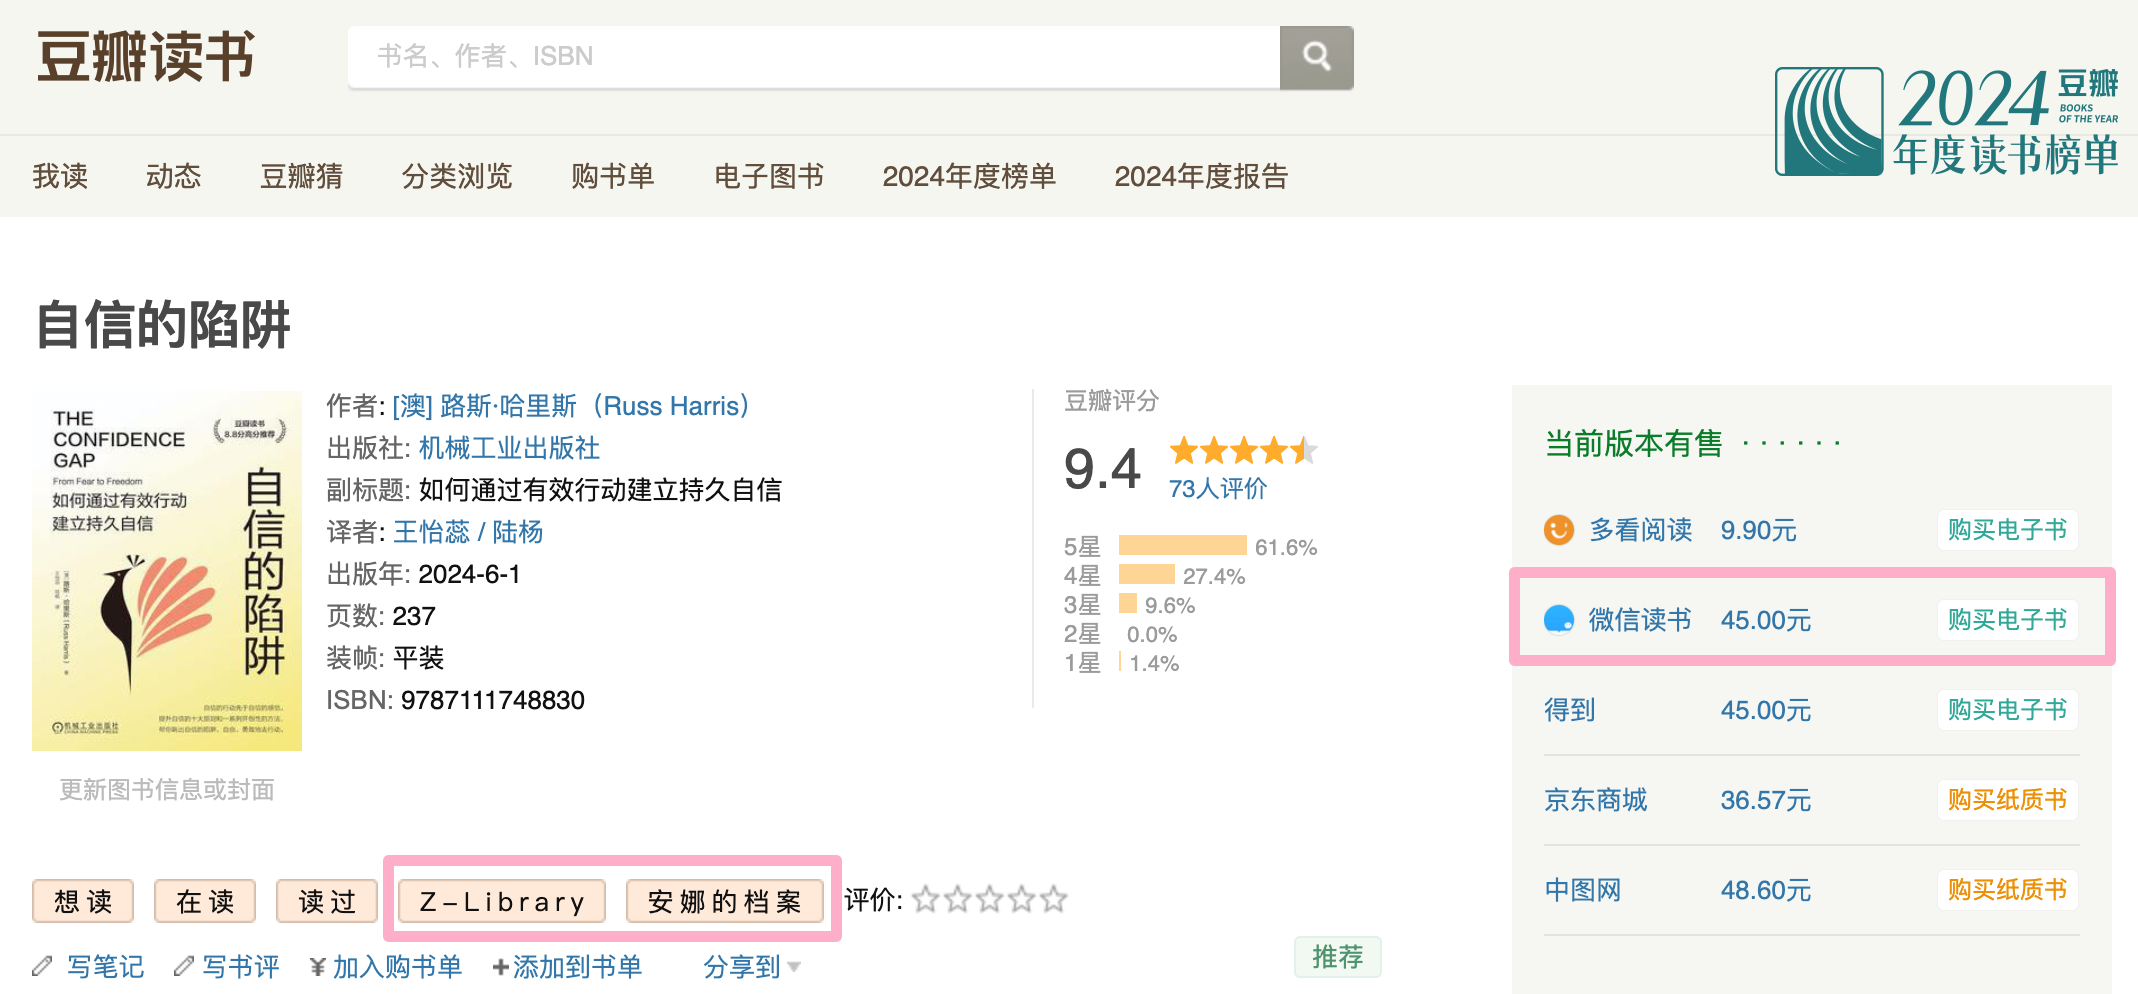Click the 当前版本有售 heading

1634,443
